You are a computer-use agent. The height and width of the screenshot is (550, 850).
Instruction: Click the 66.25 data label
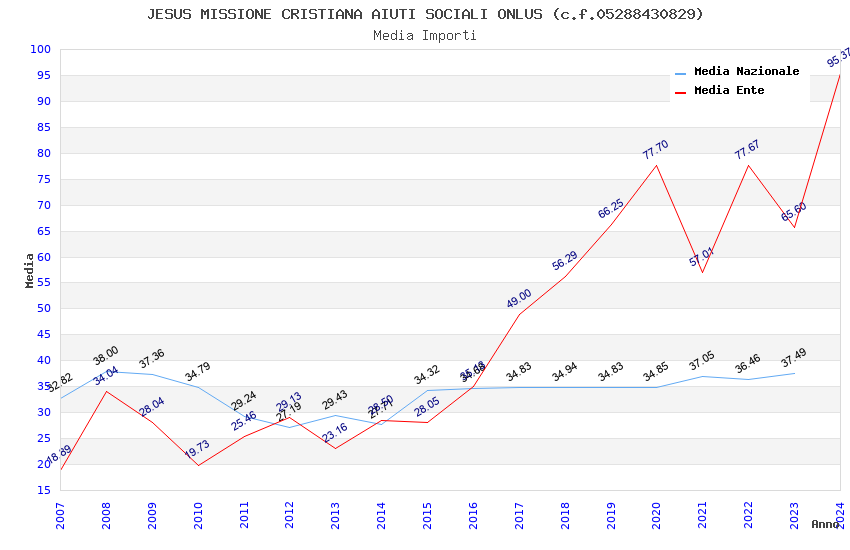(x=611, y=209)
